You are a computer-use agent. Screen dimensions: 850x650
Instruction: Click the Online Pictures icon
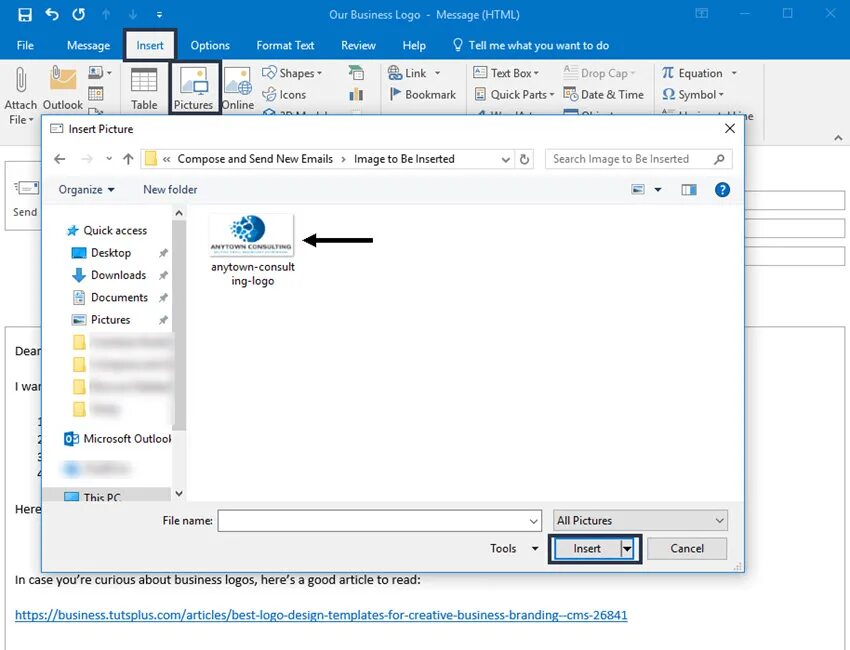[237, 81]
